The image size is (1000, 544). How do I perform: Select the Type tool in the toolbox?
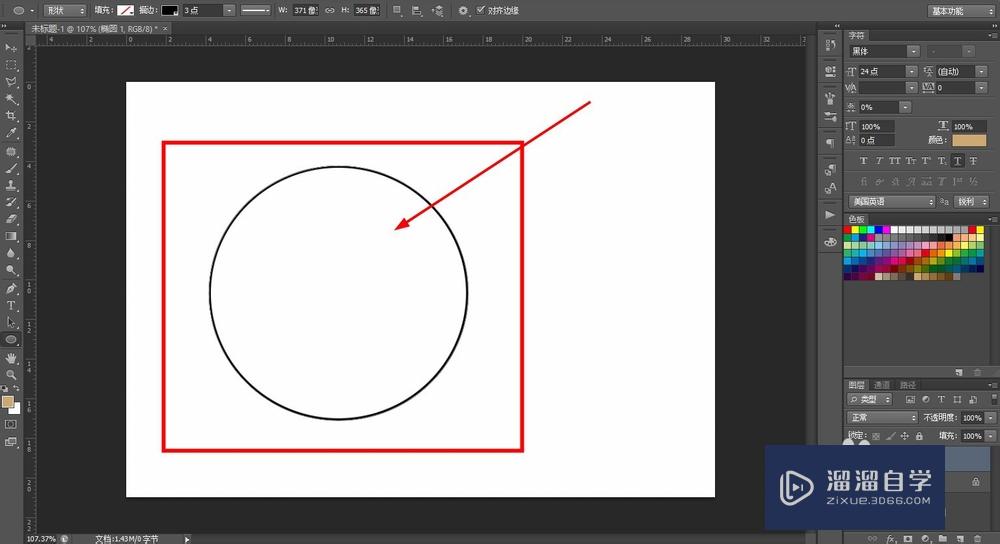tap(12, 305)
